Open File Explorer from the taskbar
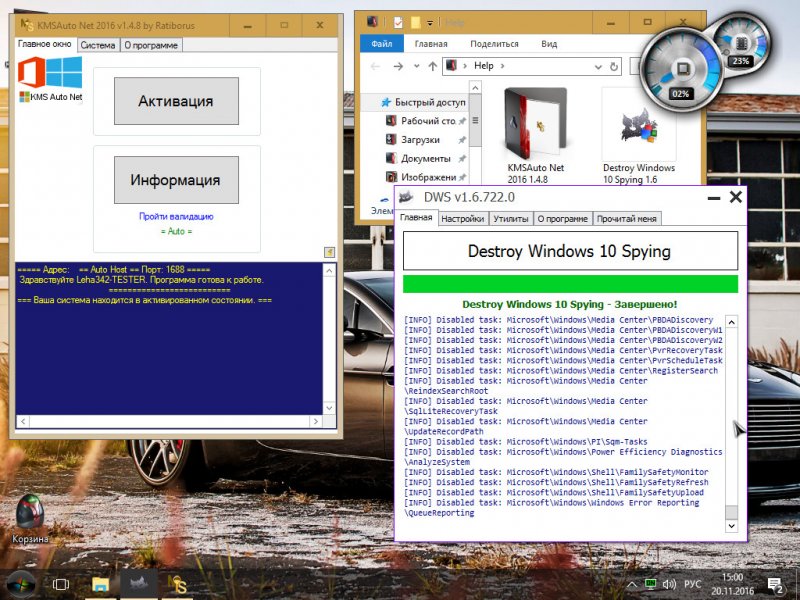Image resolution: width=800 pixels, height=600 pixels. (x=101, y=585)
